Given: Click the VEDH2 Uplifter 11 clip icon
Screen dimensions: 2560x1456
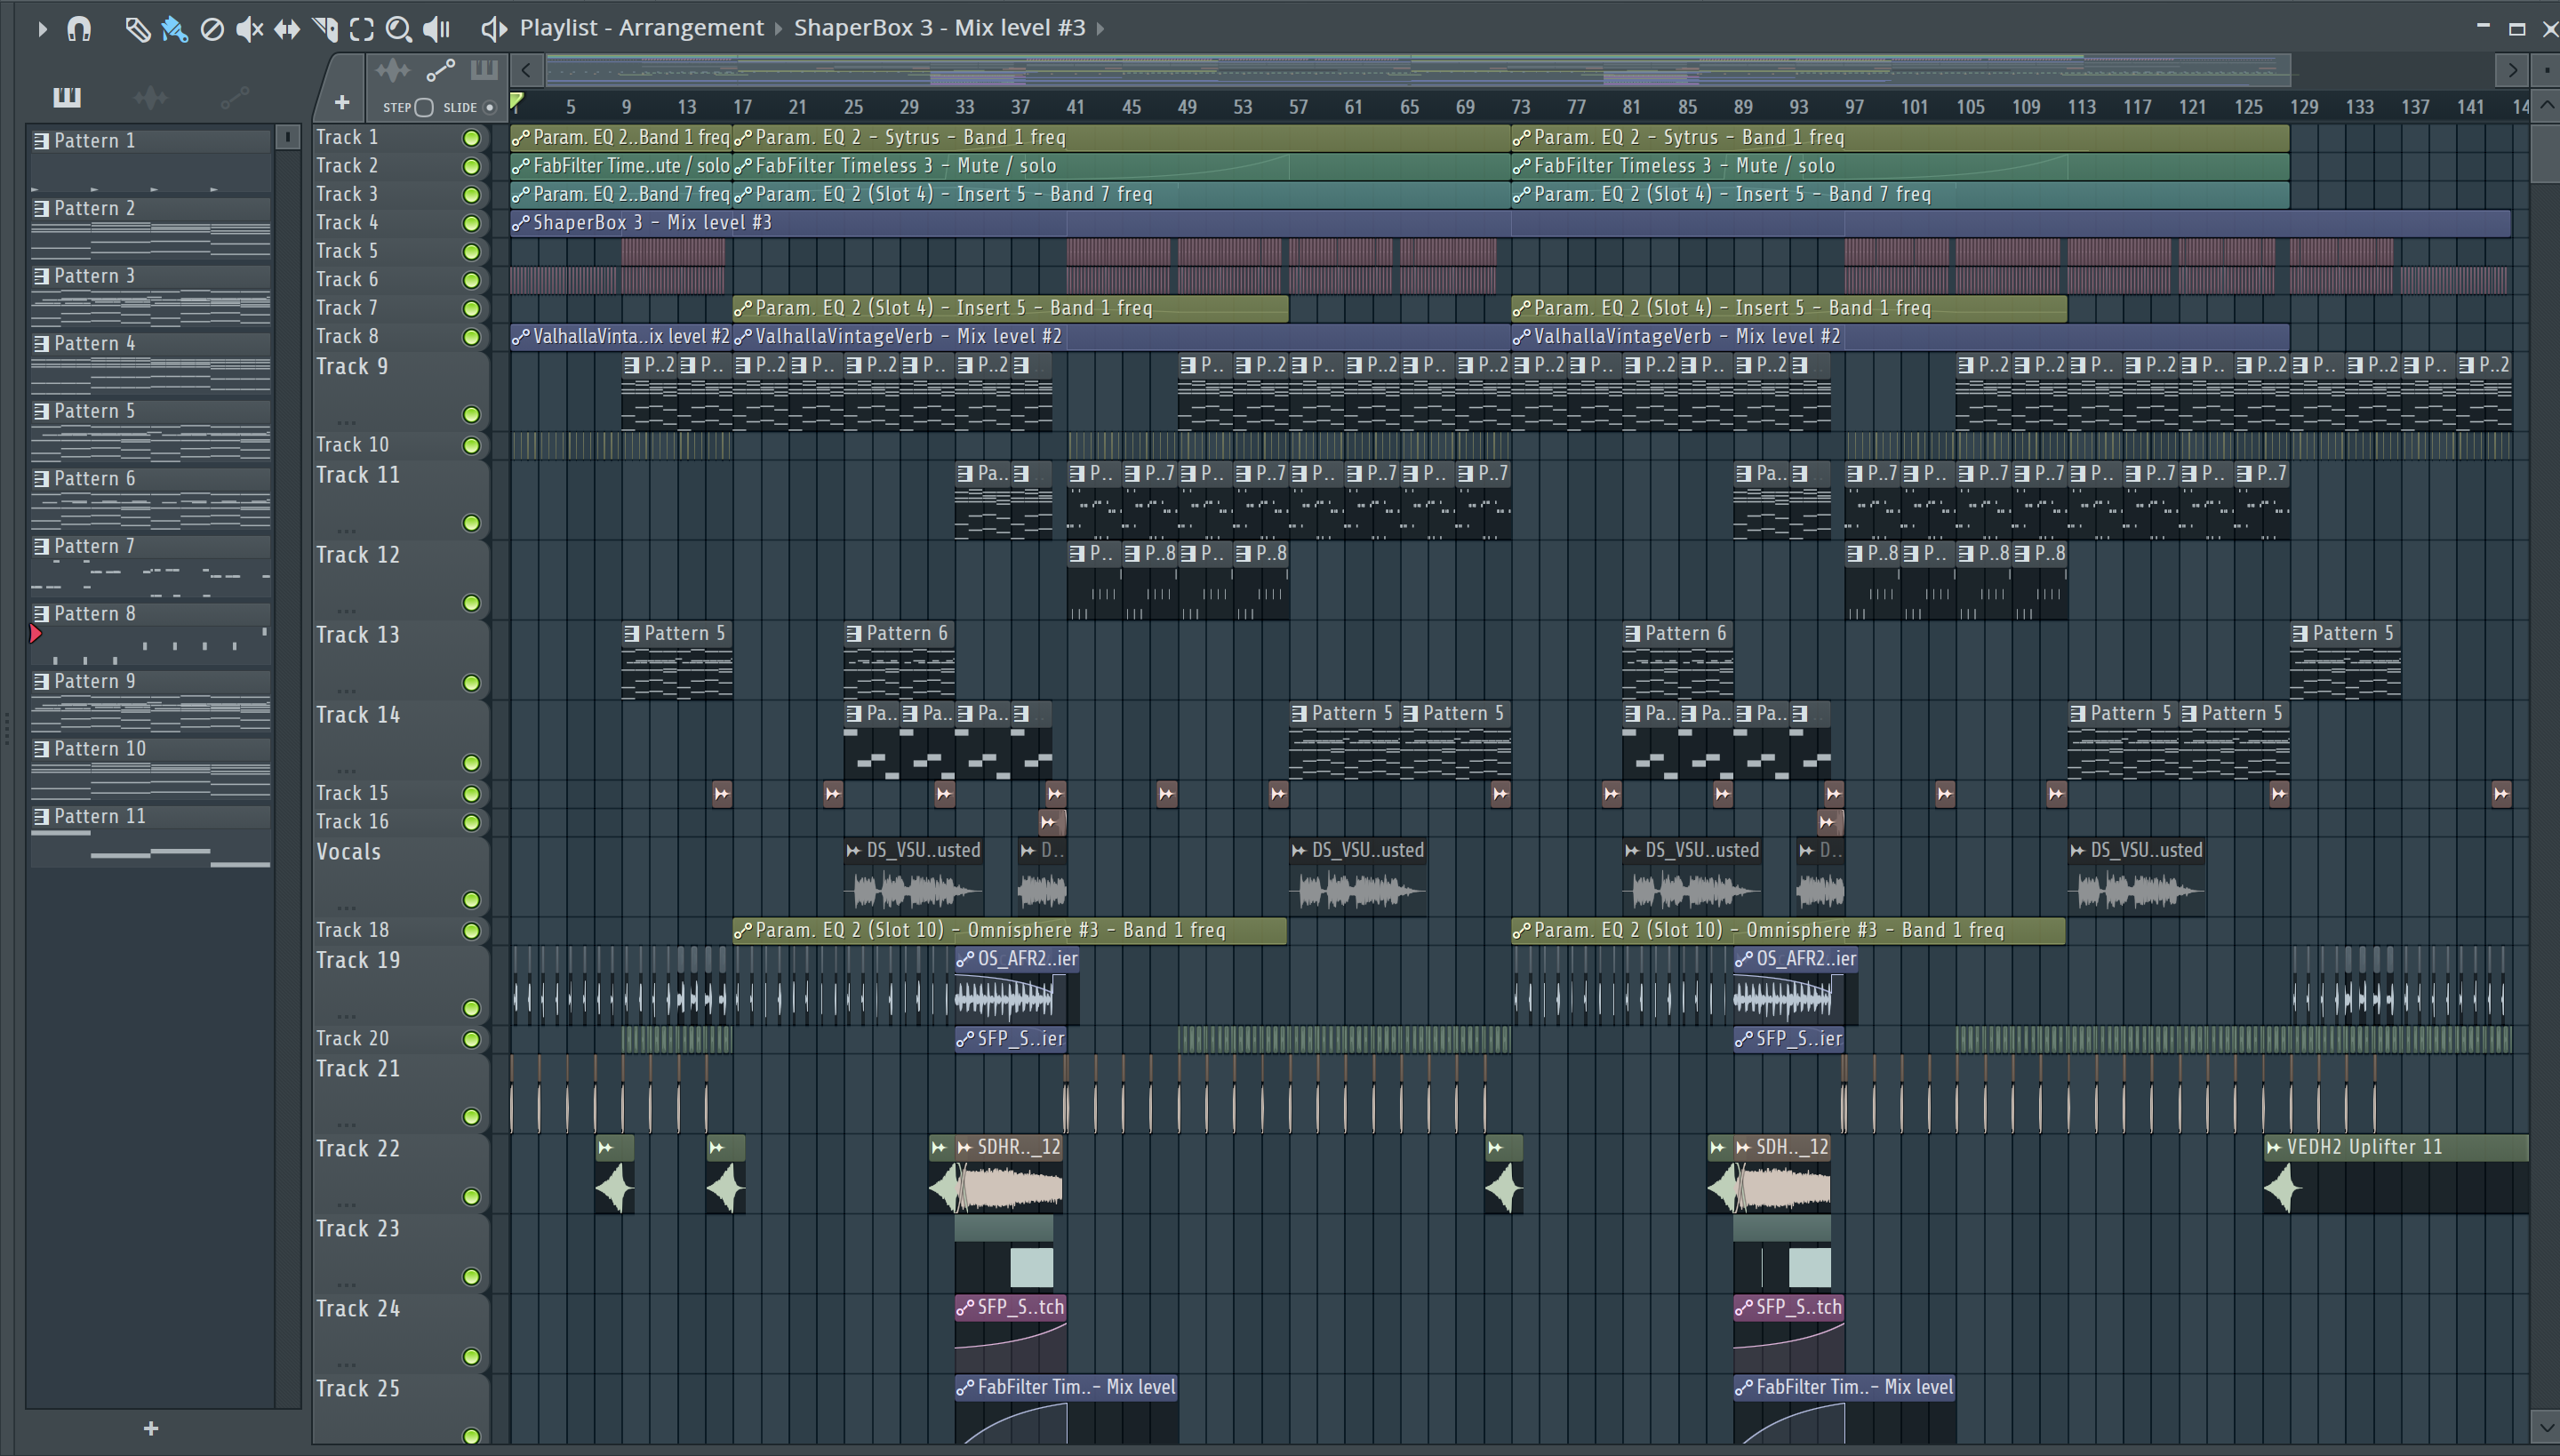Looking at the screenshot, I should pyautogui.click(x=2274, y=1147).
